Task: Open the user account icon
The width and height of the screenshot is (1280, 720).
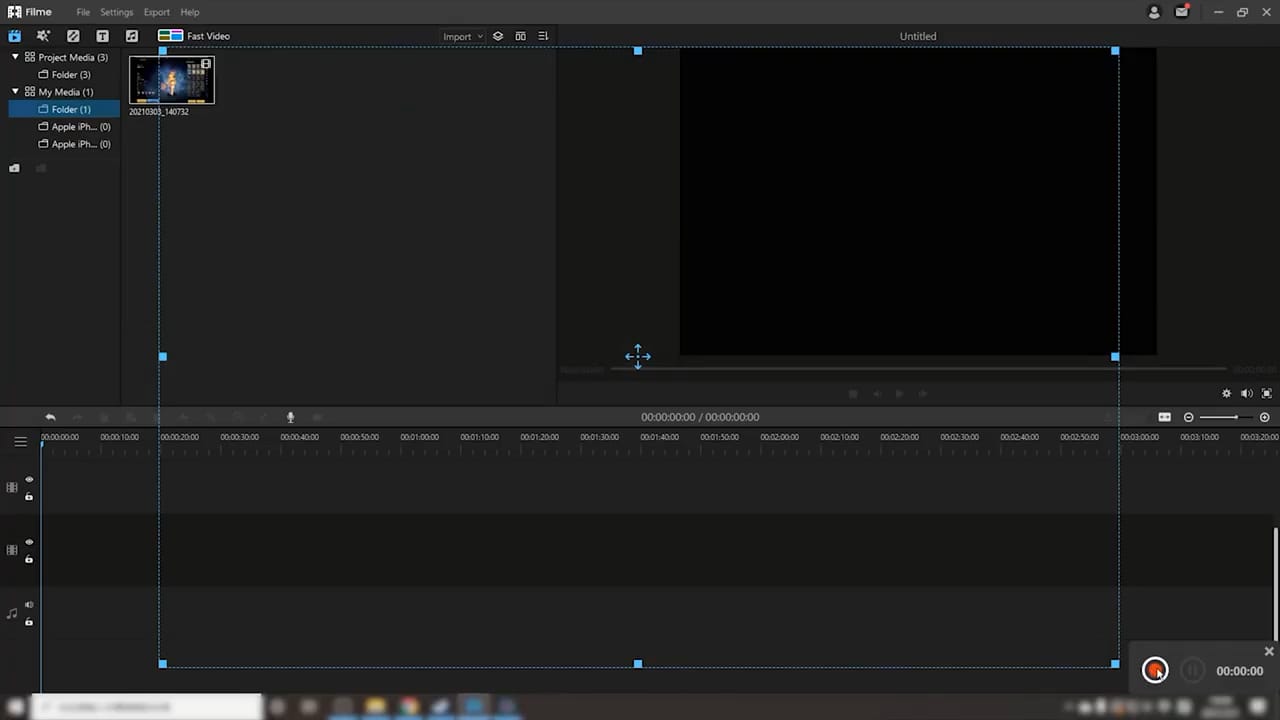Action: point(1154,12)
